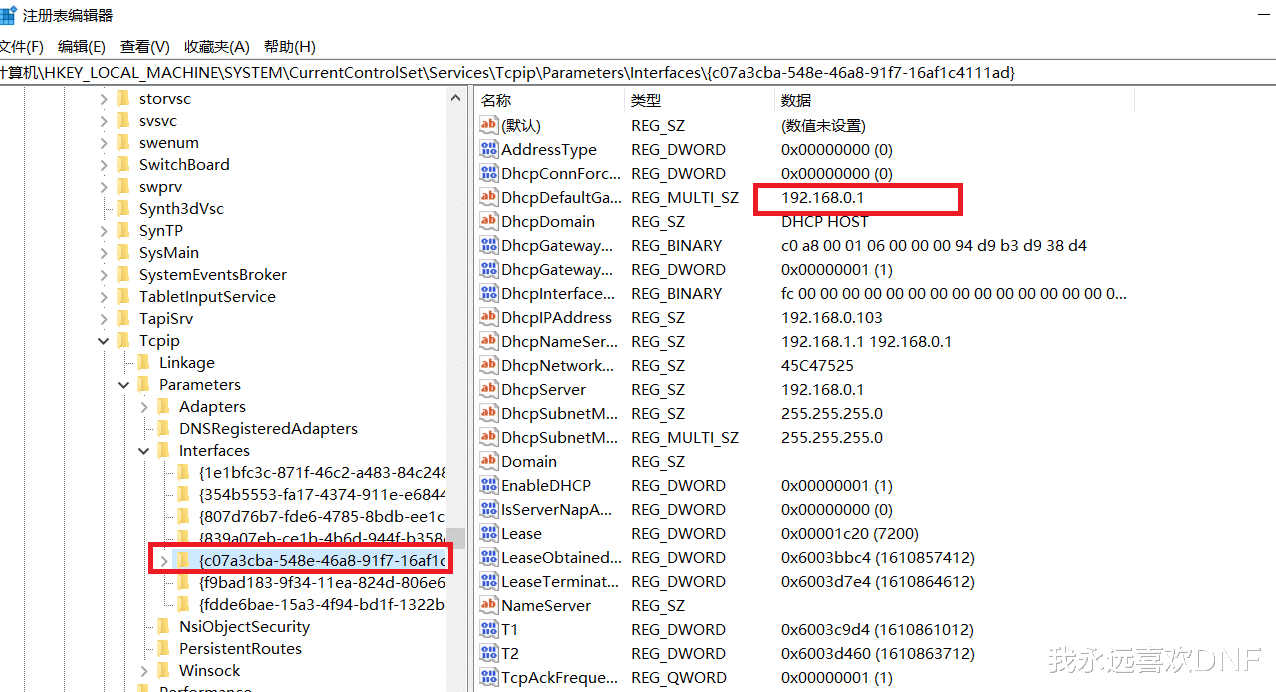Click the EnableDHCP DWORD icon
Viewport: 1276px width, 692px height.
click(488, 485)
